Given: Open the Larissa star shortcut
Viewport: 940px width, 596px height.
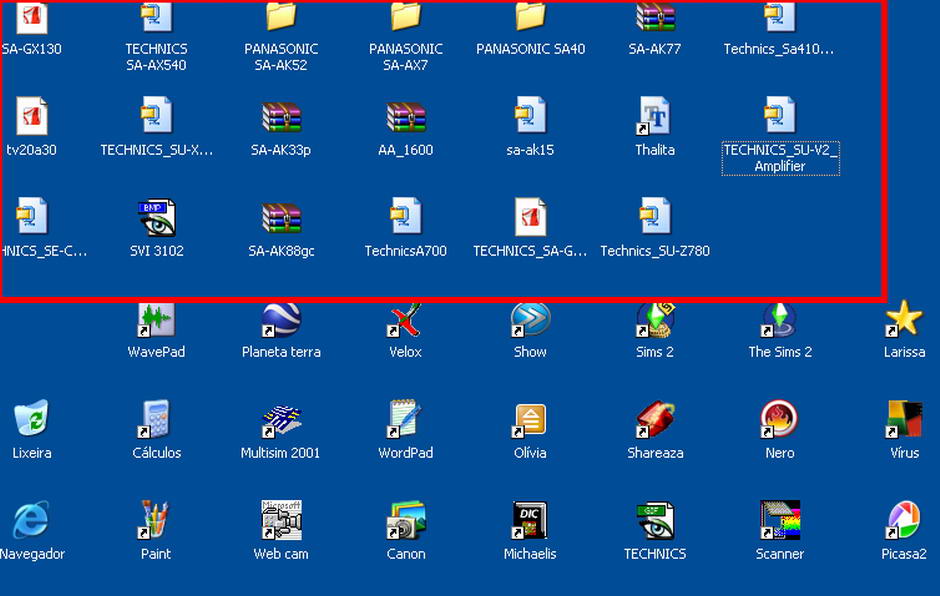Looking at the screenshot, I should [x=903, y=318].
